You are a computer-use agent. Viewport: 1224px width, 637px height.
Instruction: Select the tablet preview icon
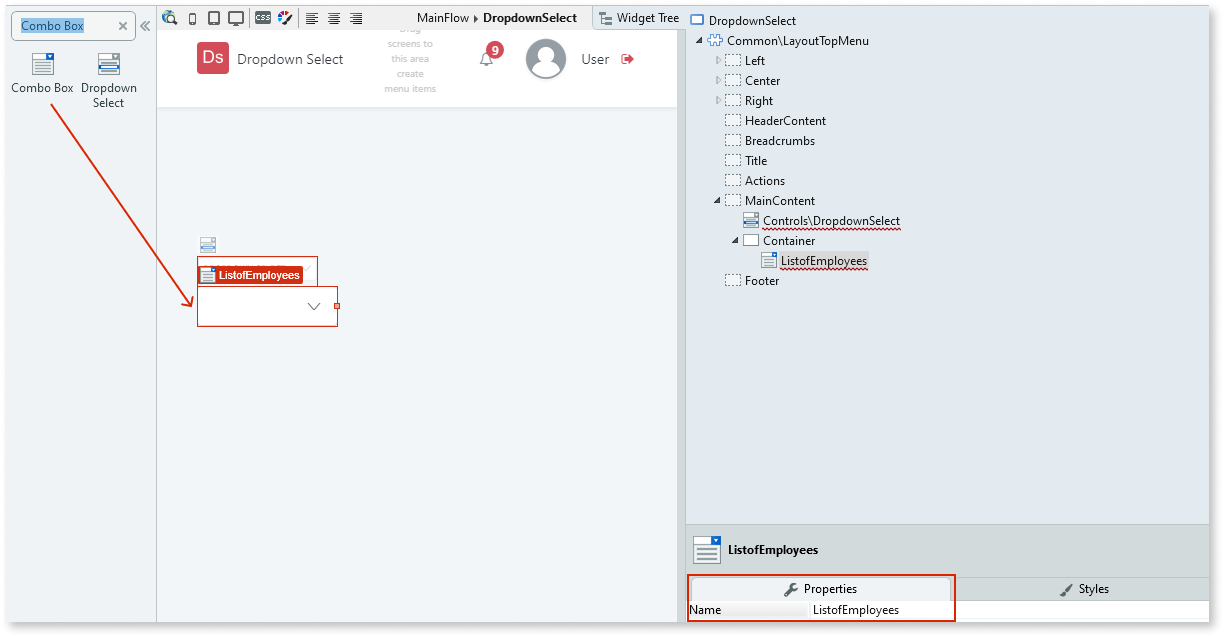213,17
